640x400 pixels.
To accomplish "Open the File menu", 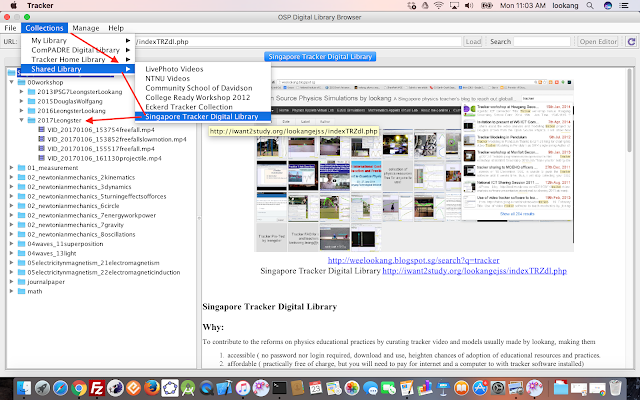I will 10,28.
